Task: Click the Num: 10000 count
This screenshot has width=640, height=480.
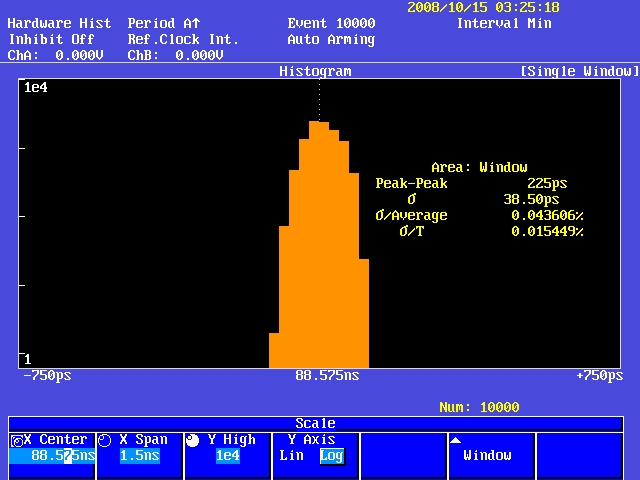Action: [479, 407]
